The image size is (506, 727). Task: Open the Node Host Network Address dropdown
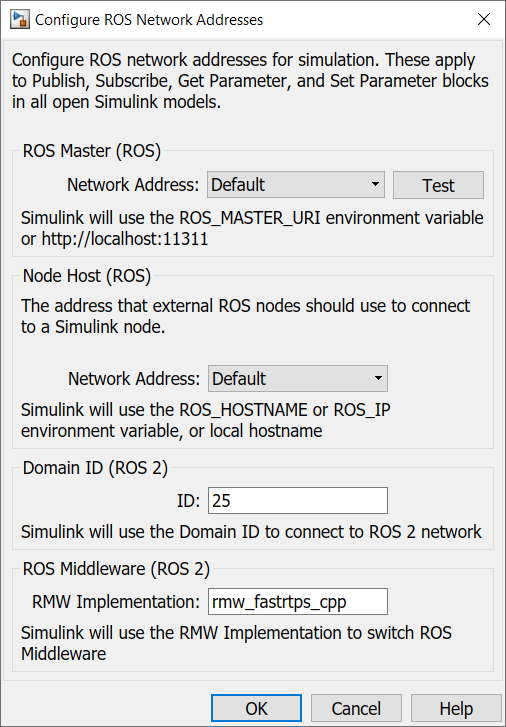298,378
